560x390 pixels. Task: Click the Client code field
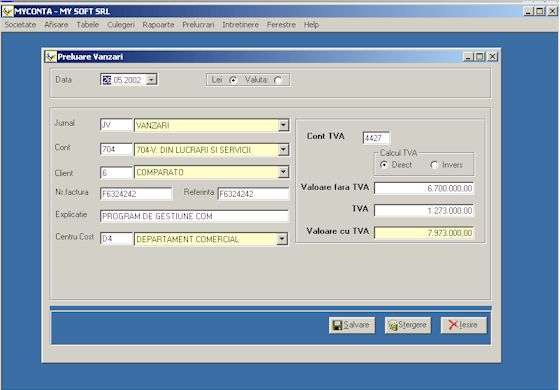(x=116, y=173)
